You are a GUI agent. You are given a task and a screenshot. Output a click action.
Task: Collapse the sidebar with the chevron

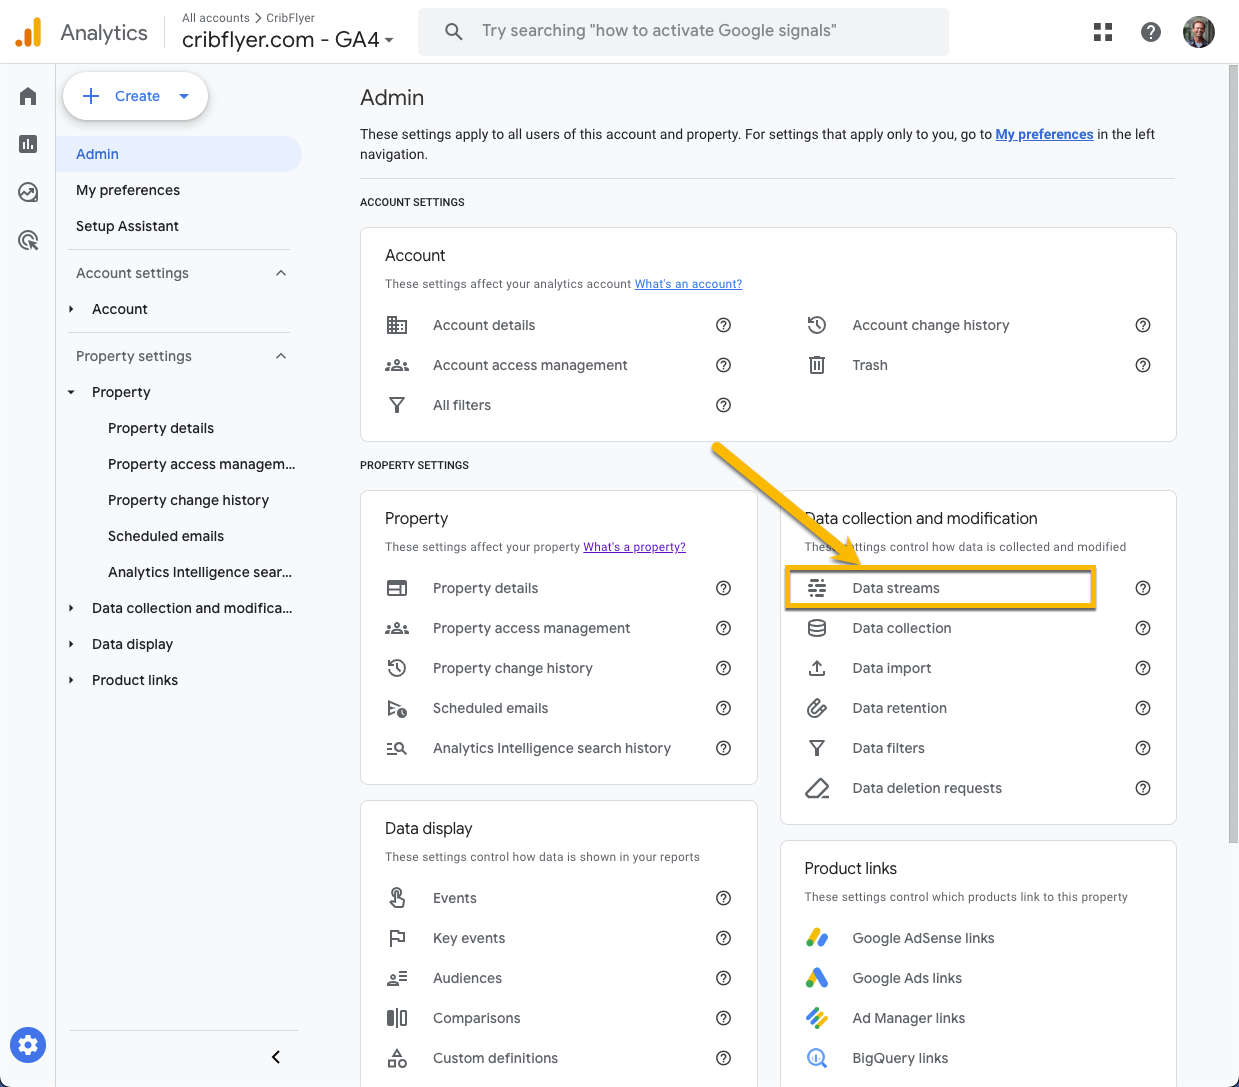coord(276,1057)
